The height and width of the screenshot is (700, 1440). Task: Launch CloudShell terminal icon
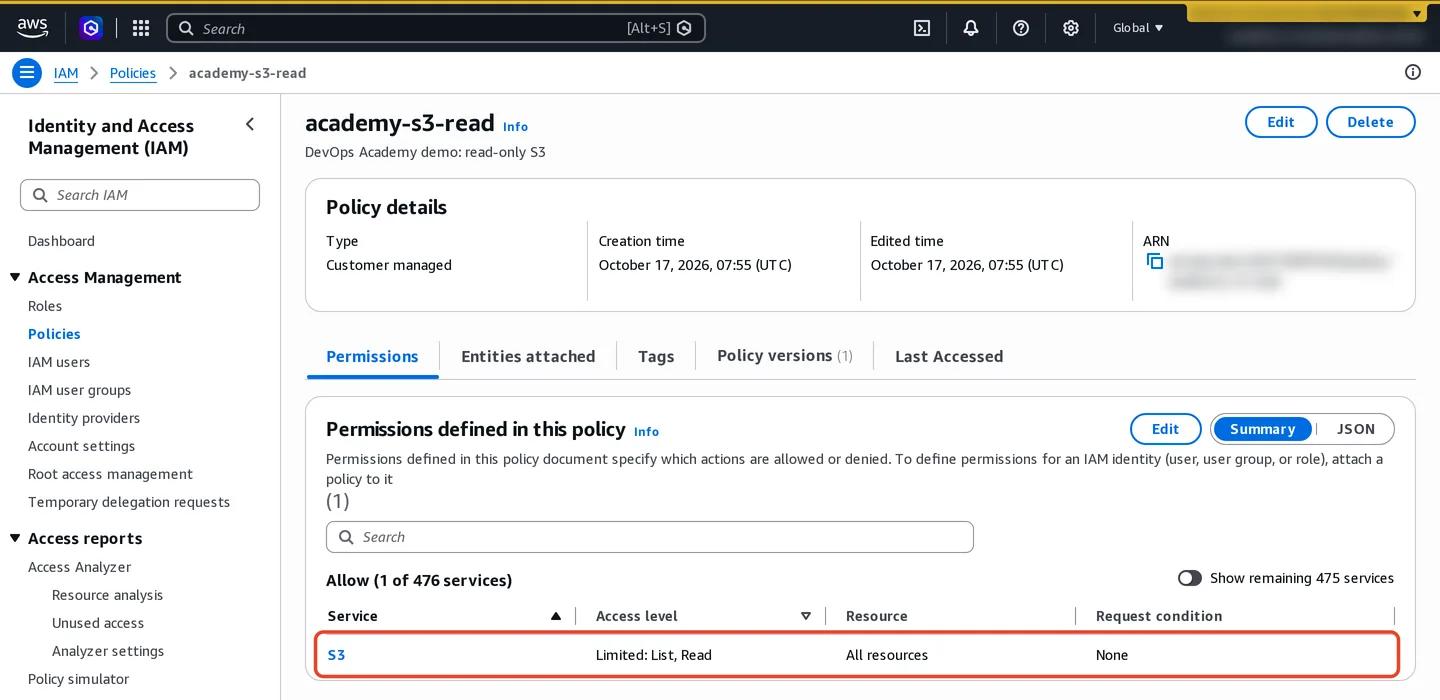[922, 28]
